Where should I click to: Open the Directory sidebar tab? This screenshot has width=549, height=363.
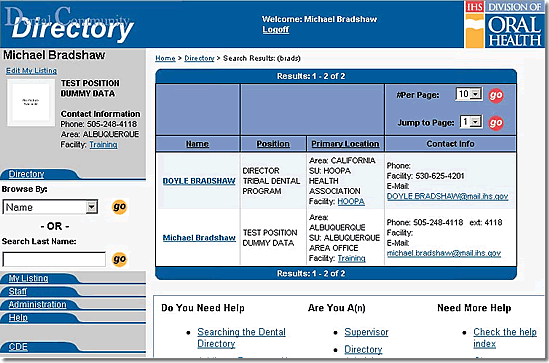pyautogui.click(x=26, y=174)
